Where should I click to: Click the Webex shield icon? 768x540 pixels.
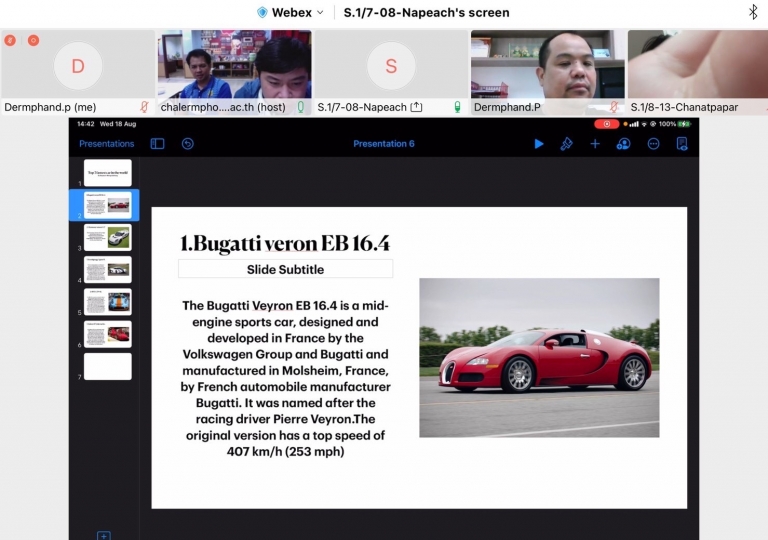[262, 13]
